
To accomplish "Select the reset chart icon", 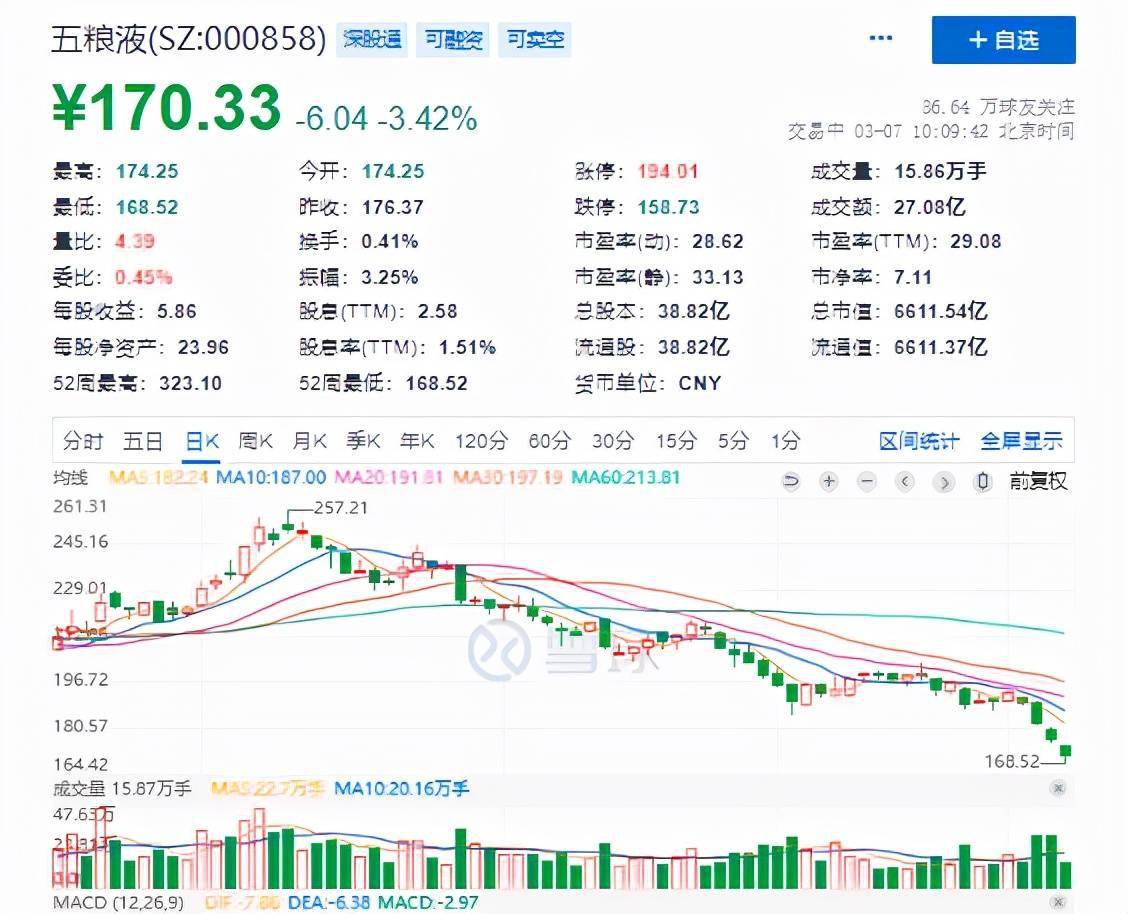I will (x=791, y=481).
